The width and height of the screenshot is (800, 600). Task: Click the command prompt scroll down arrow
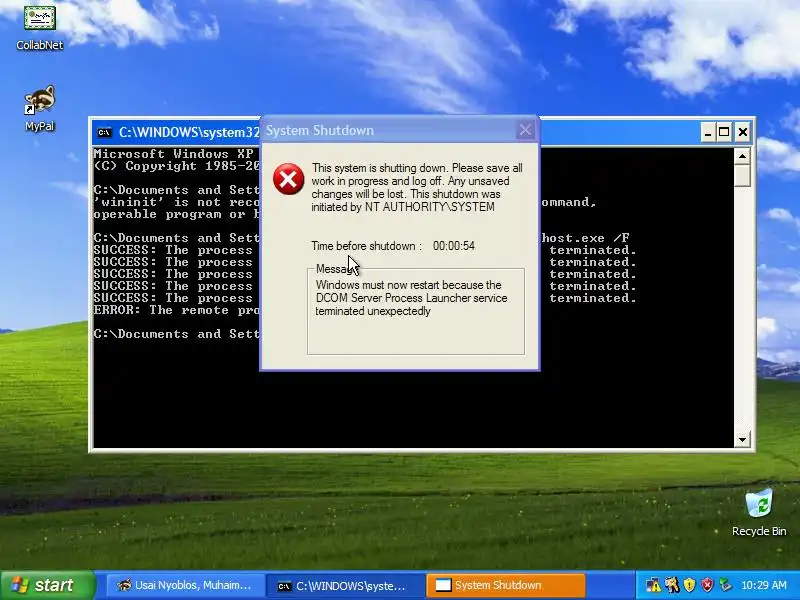[742, 439]
